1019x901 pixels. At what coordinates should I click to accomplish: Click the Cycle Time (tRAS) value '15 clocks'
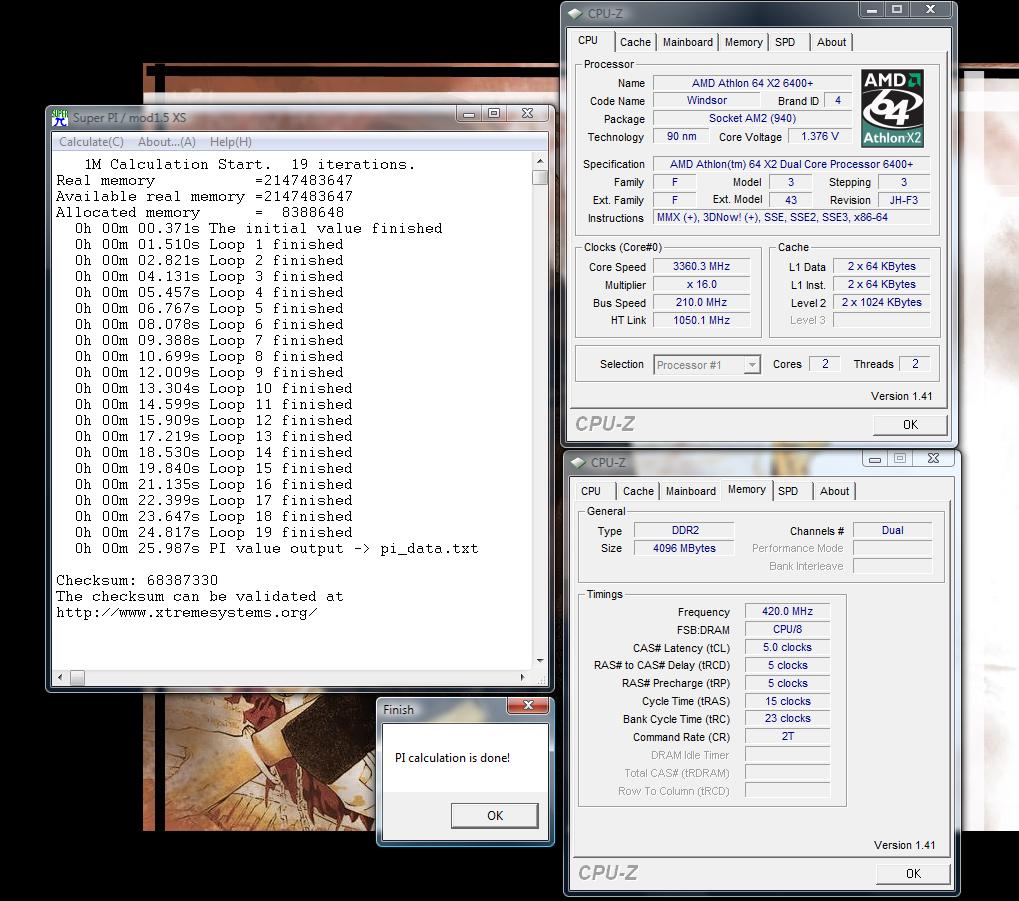[787, 701]
